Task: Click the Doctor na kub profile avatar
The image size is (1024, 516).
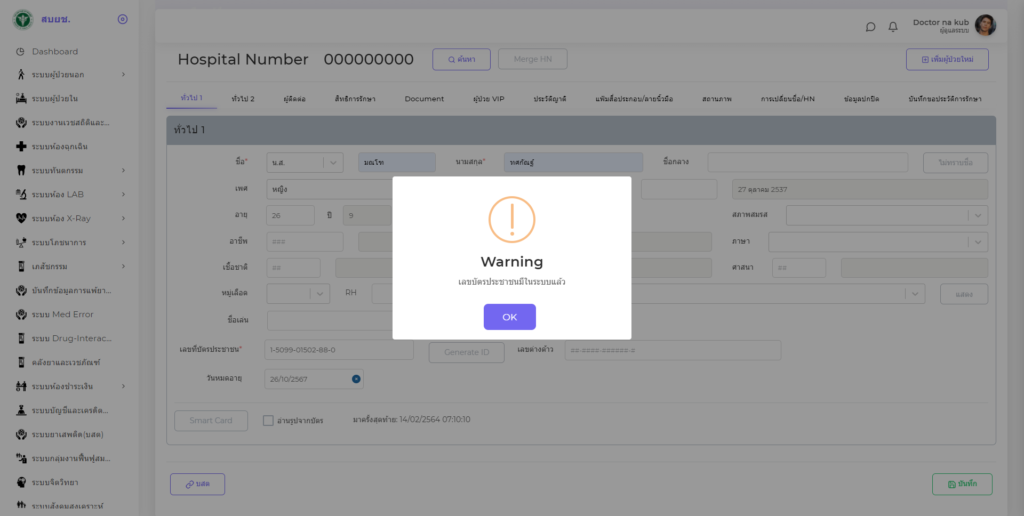Action: [x=985, y=26]
